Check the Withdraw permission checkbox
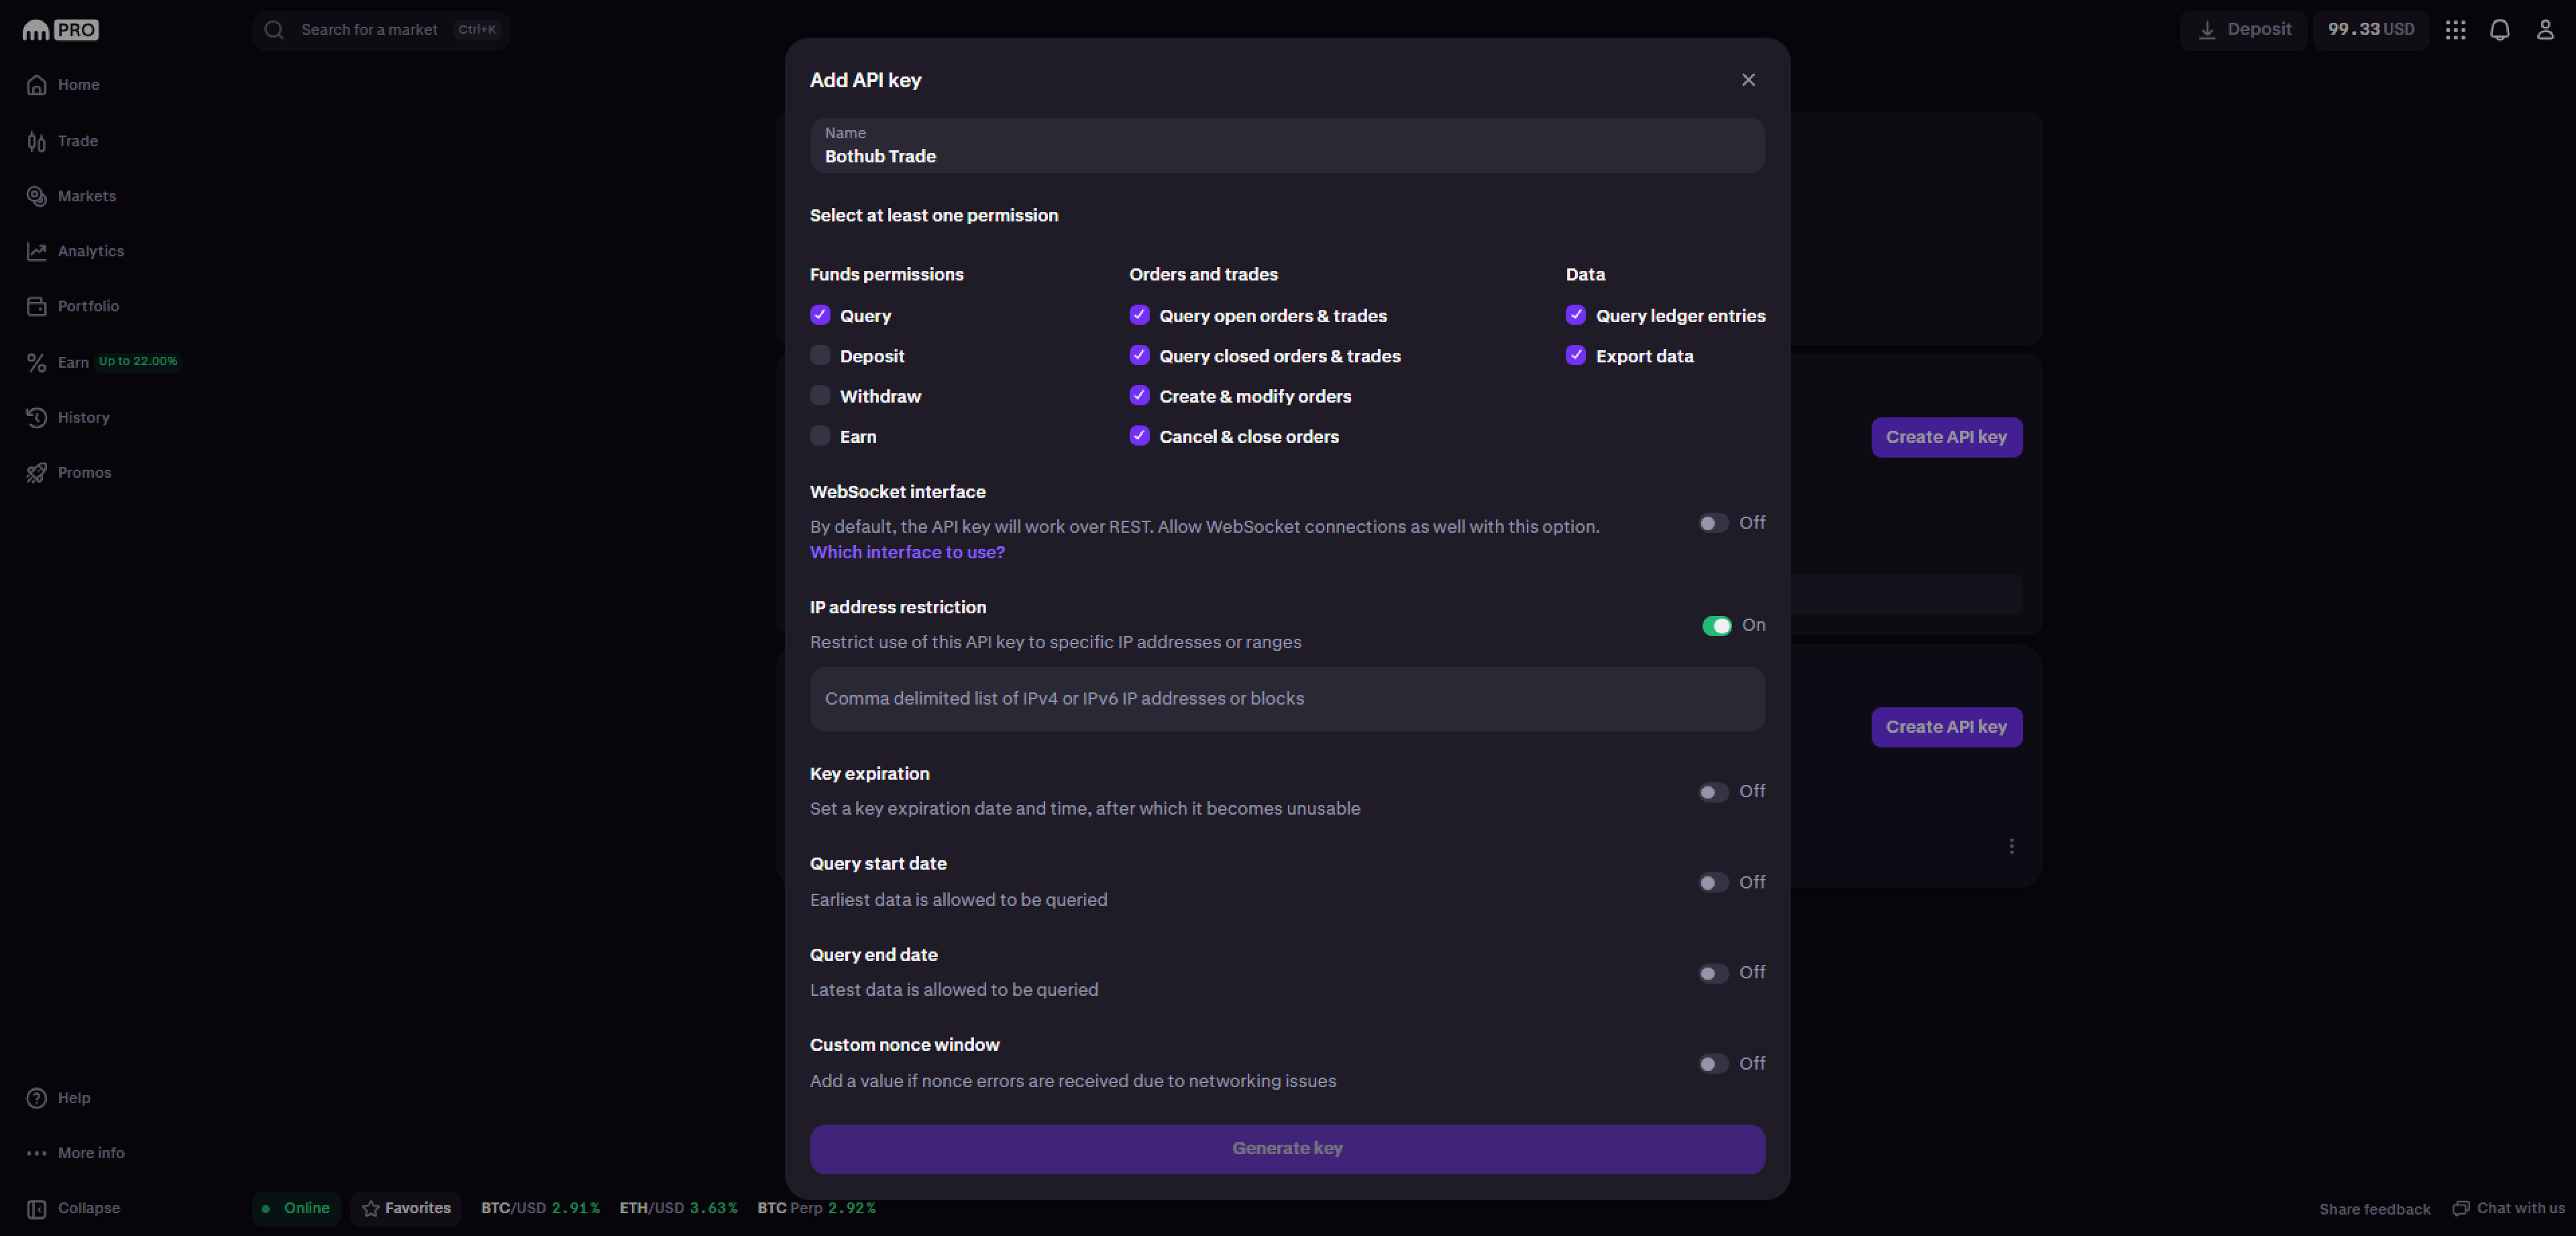 tap(820, 396)
